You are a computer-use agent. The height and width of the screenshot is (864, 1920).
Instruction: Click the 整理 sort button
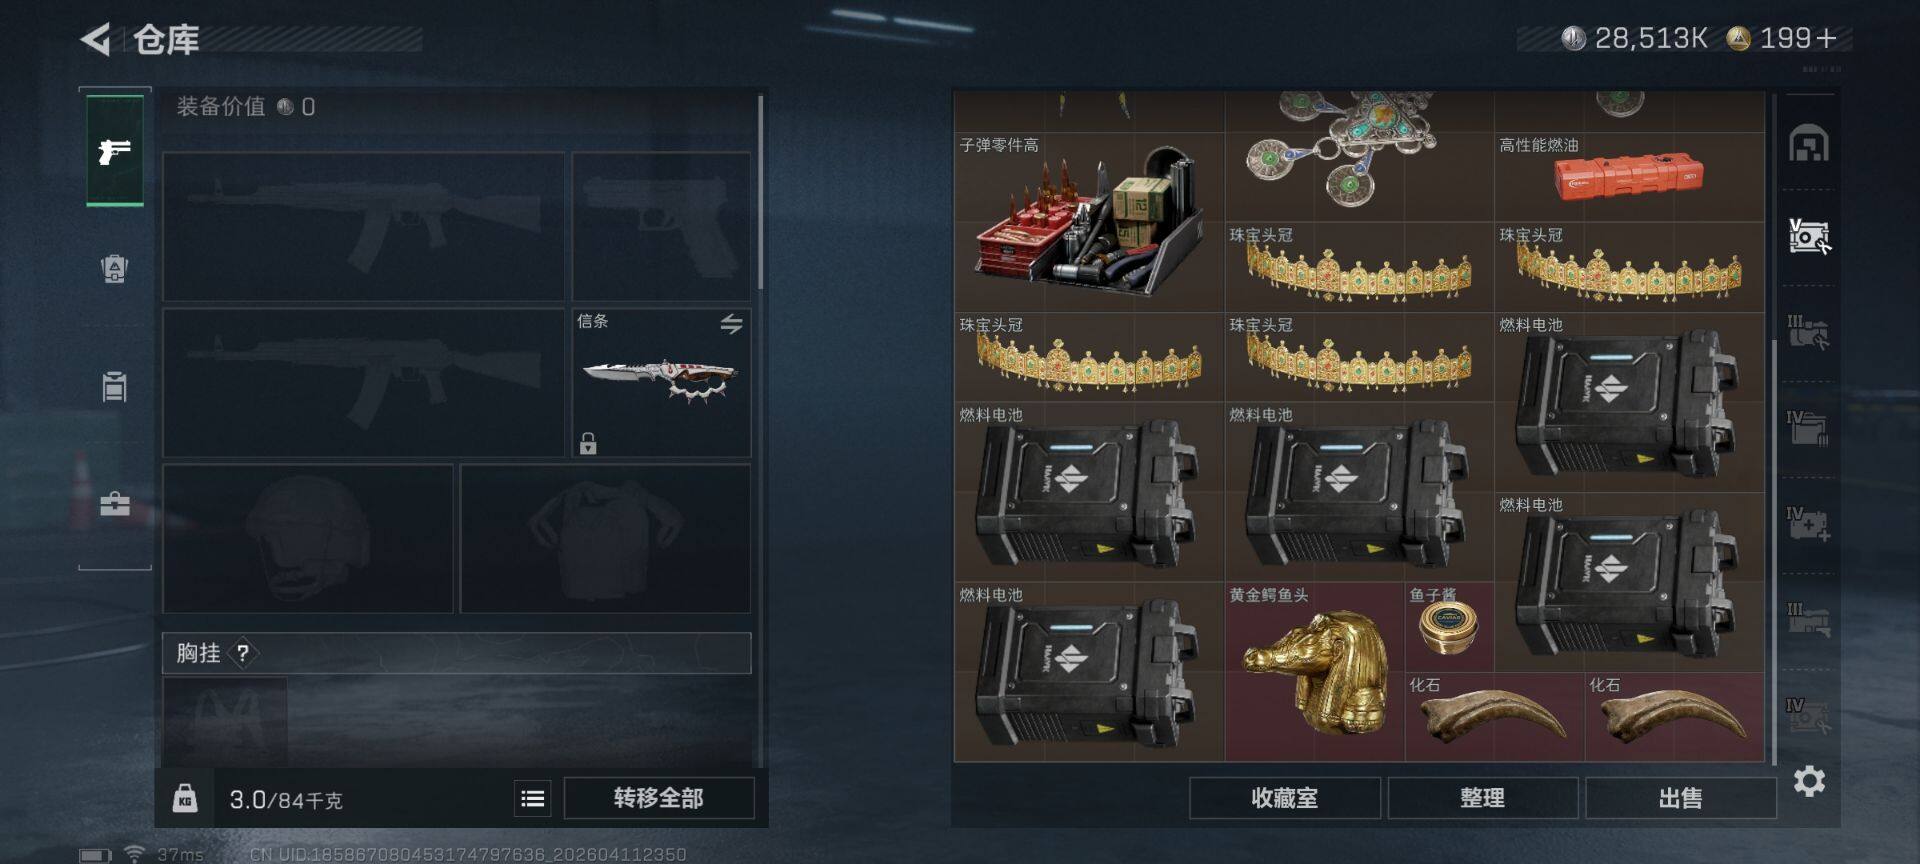[1482, 798]
